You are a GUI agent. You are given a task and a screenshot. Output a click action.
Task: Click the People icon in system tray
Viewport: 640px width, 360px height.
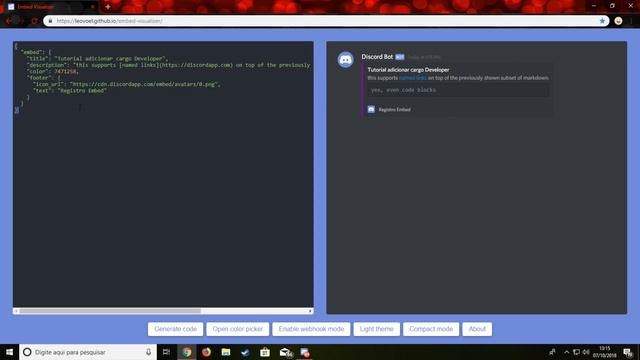552,352
